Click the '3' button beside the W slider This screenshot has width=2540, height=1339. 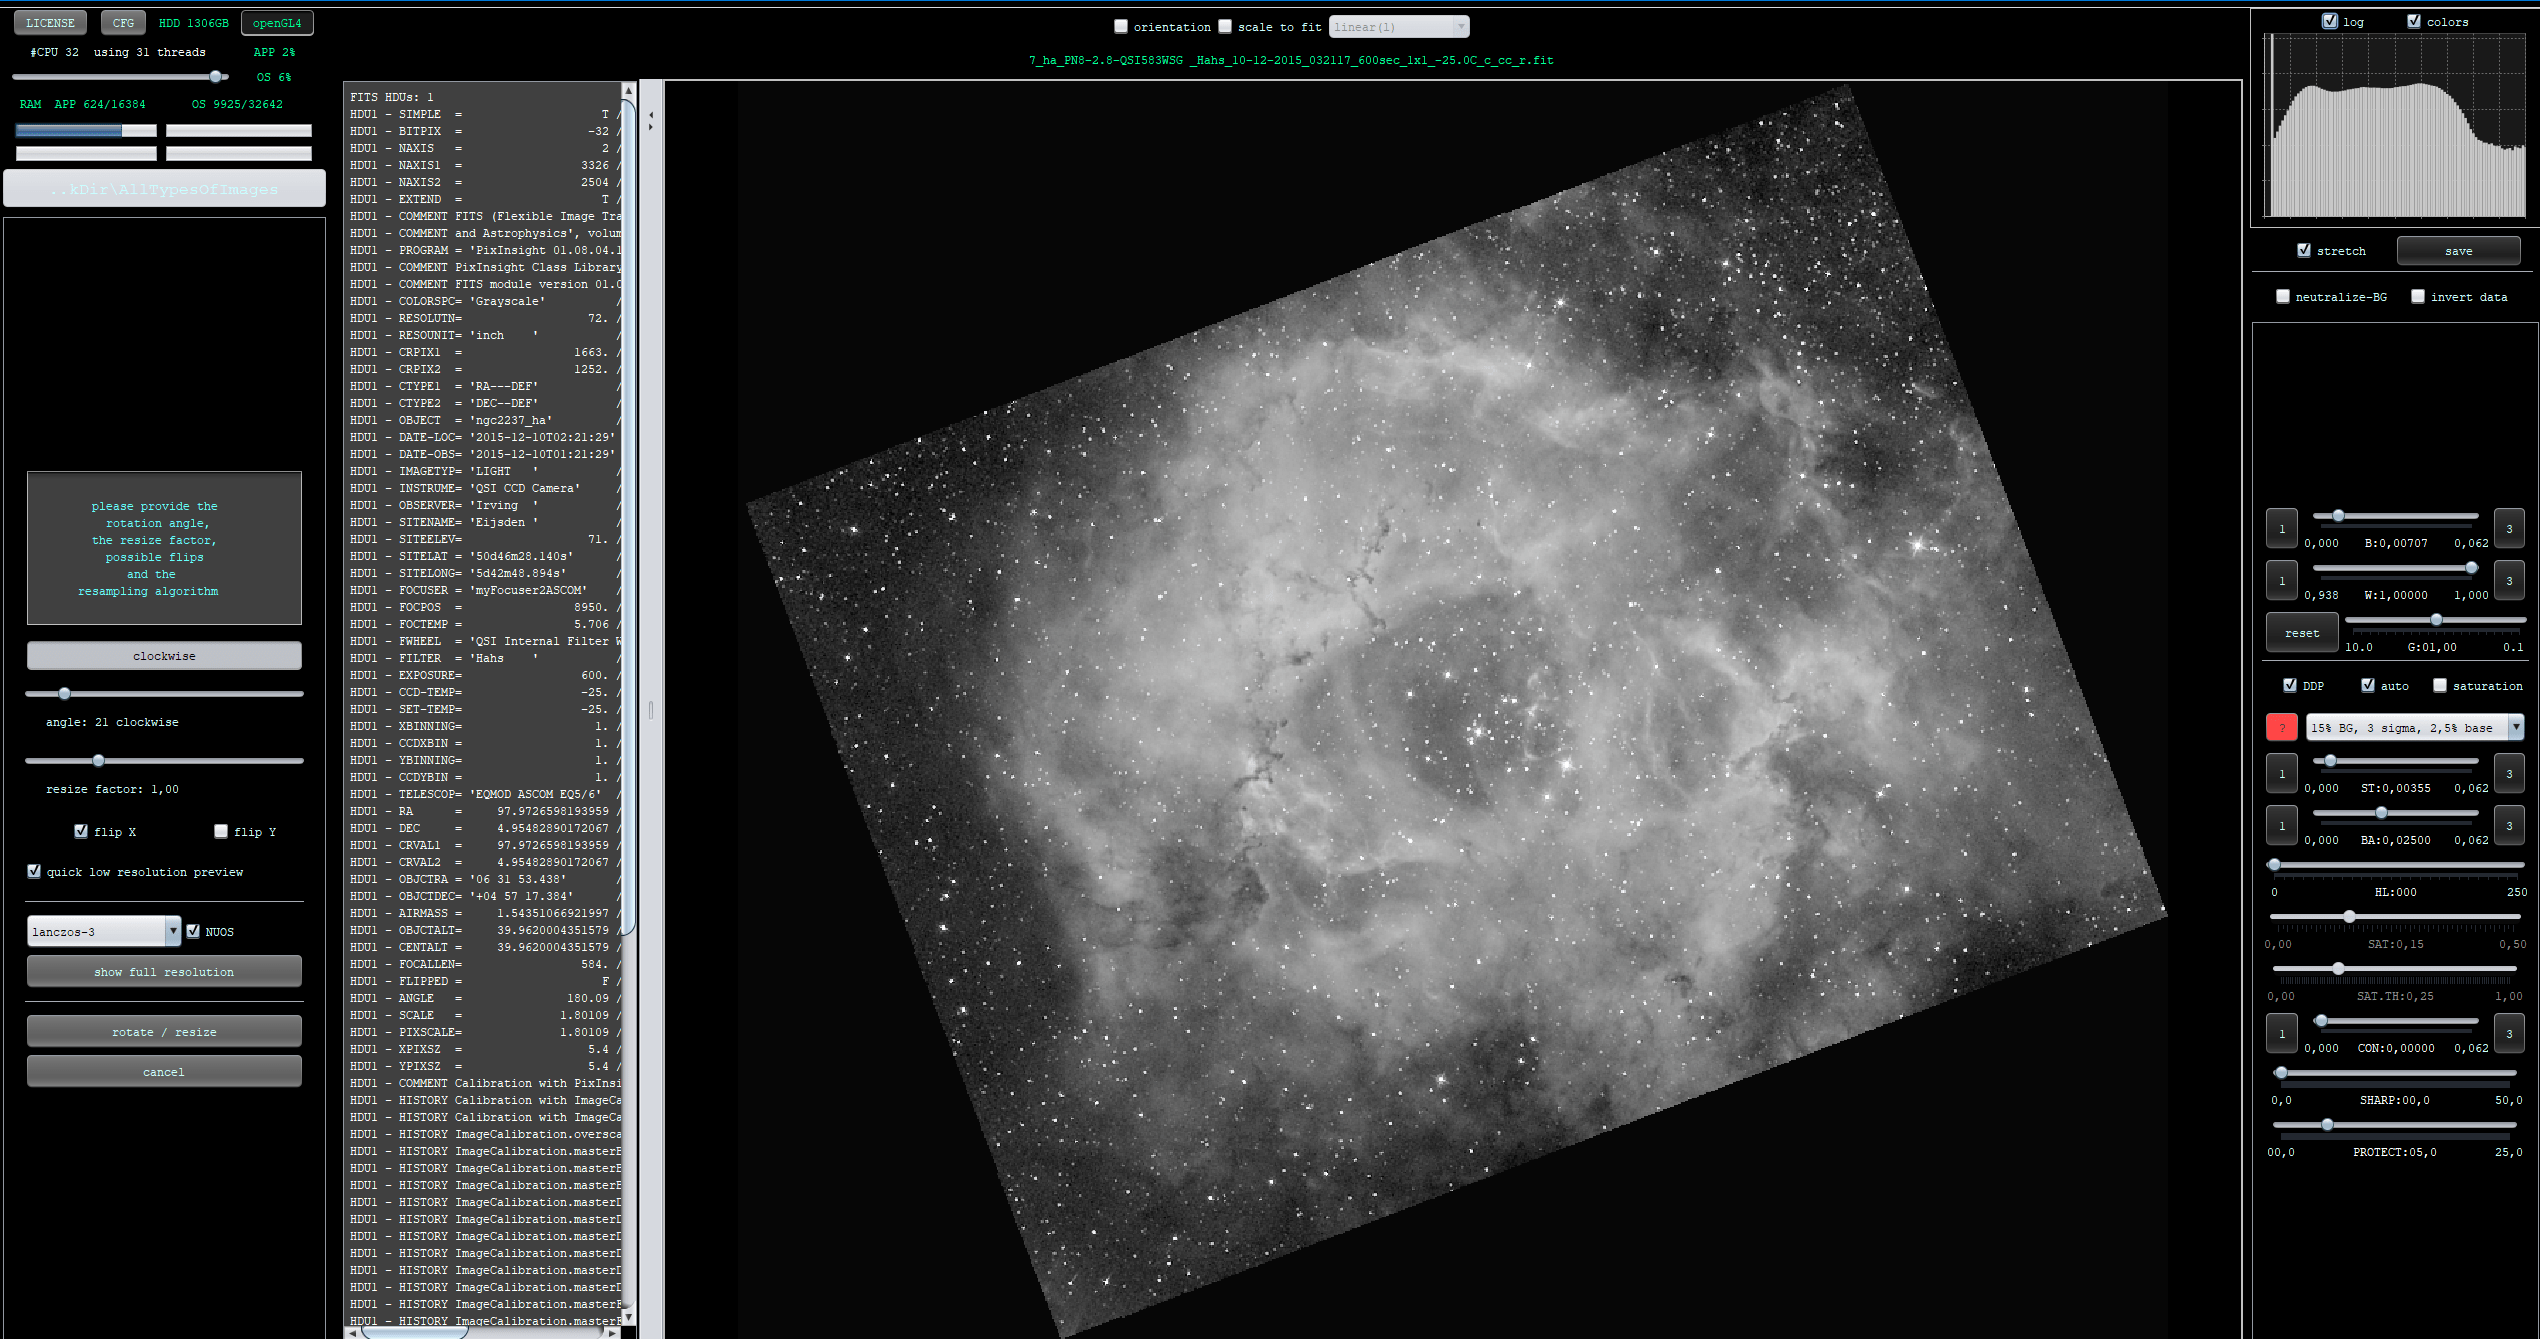[2508, 581]
